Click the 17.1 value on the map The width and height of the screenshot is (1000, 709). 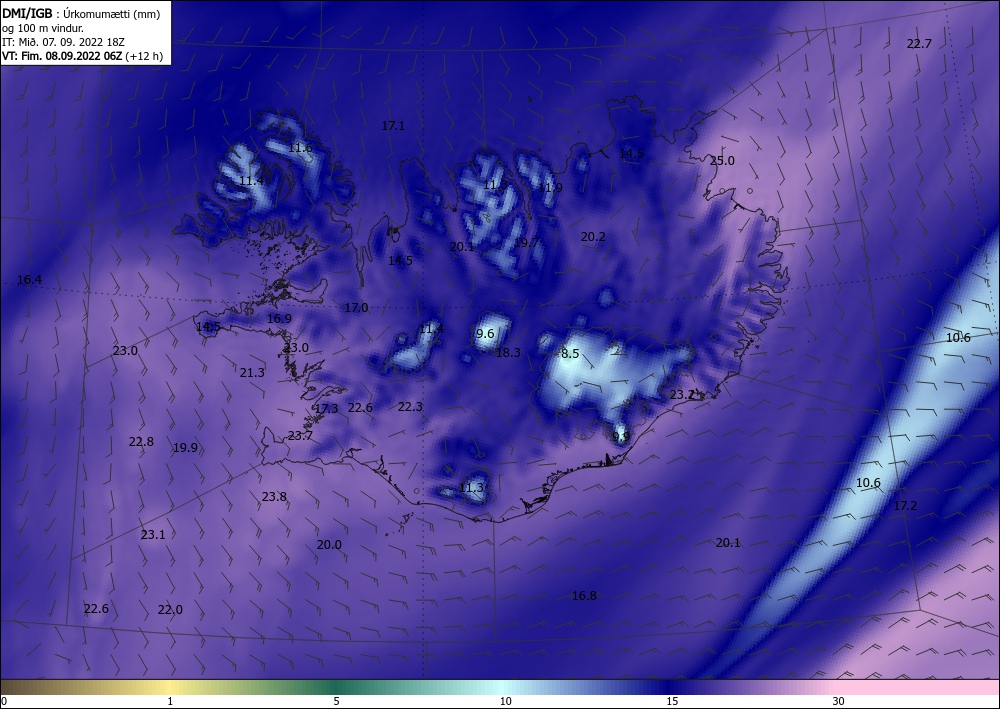coord(393,126)
